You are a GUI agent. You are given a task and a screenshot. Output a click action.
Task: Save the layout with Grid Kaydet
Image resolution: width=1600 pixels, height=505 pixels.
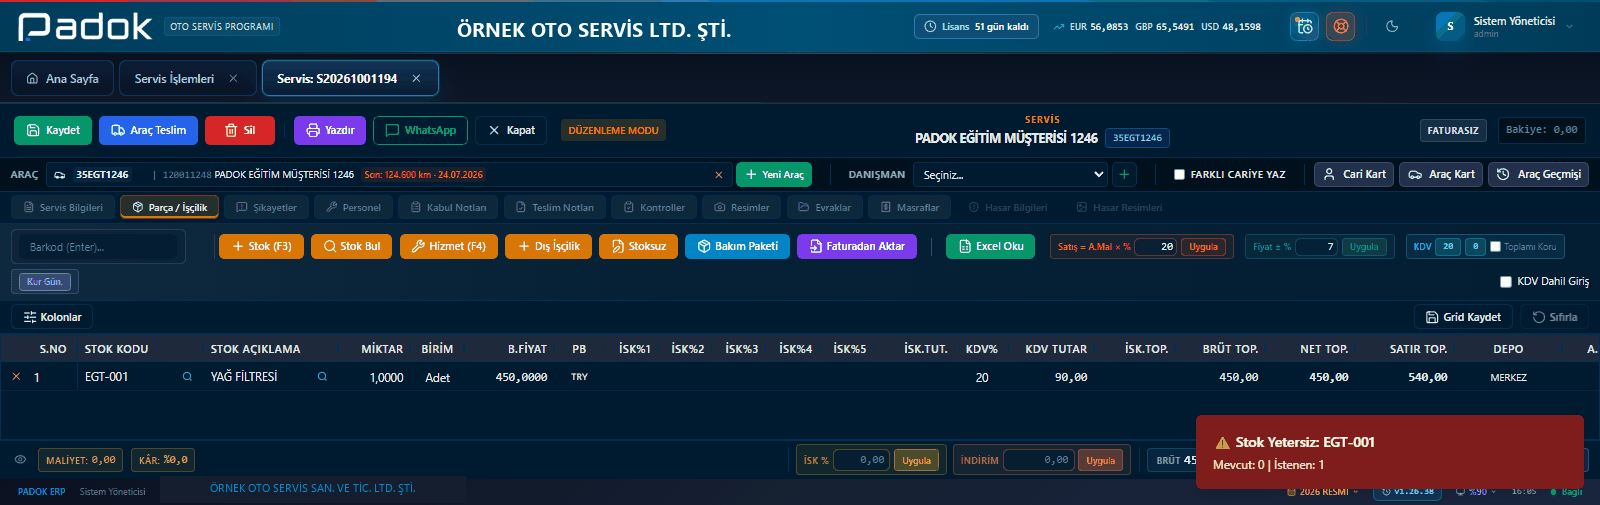click(x=1463, y=317)
